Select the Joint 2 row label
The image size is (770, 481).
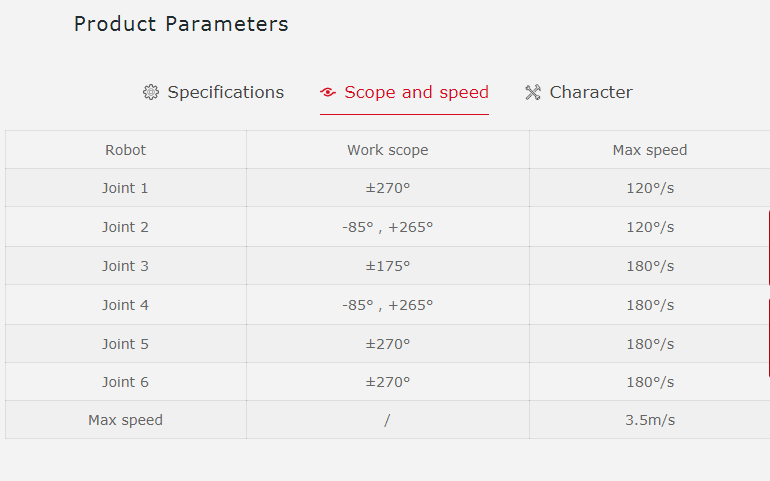(125, 227)
